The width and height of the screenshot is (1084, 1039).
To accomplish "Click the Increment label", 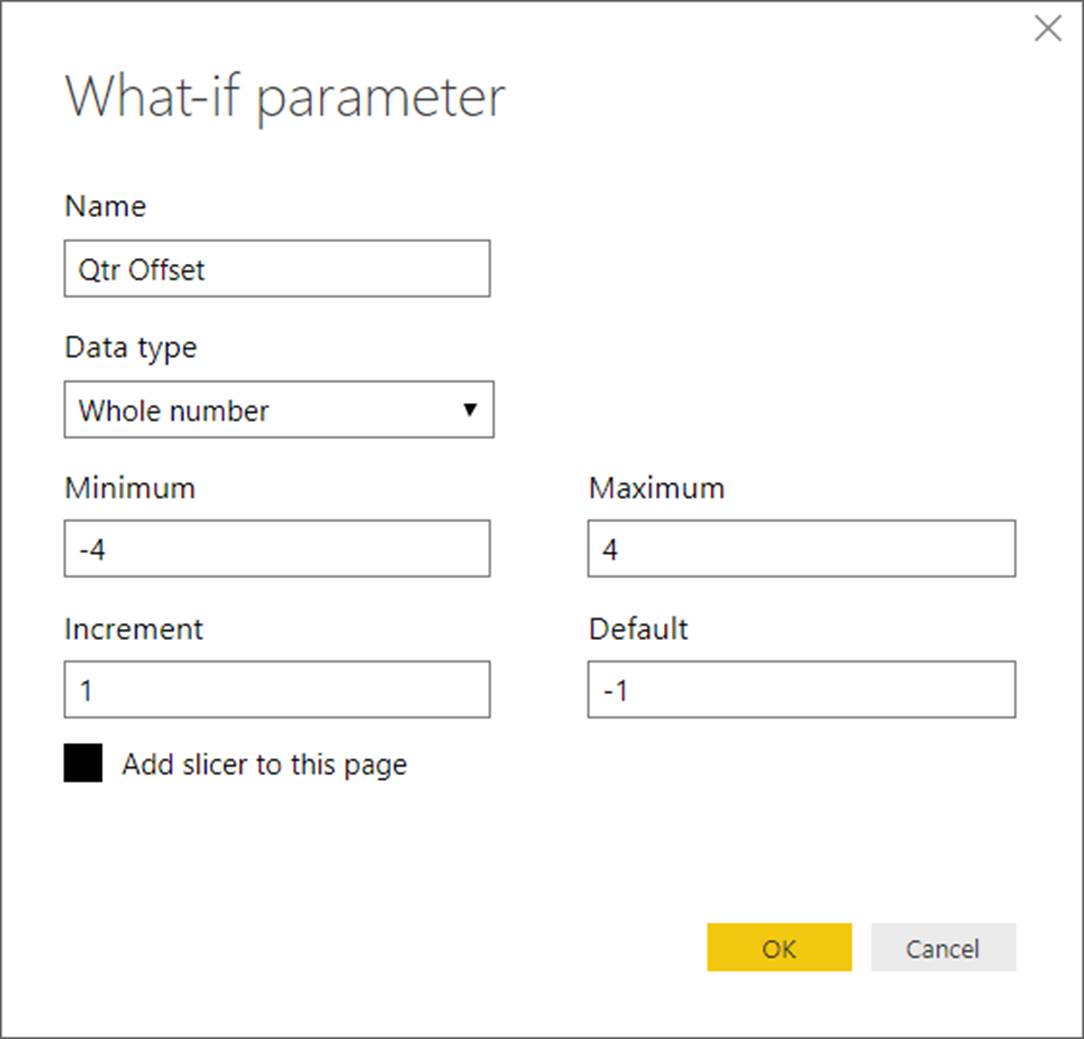I will point(134,629).
